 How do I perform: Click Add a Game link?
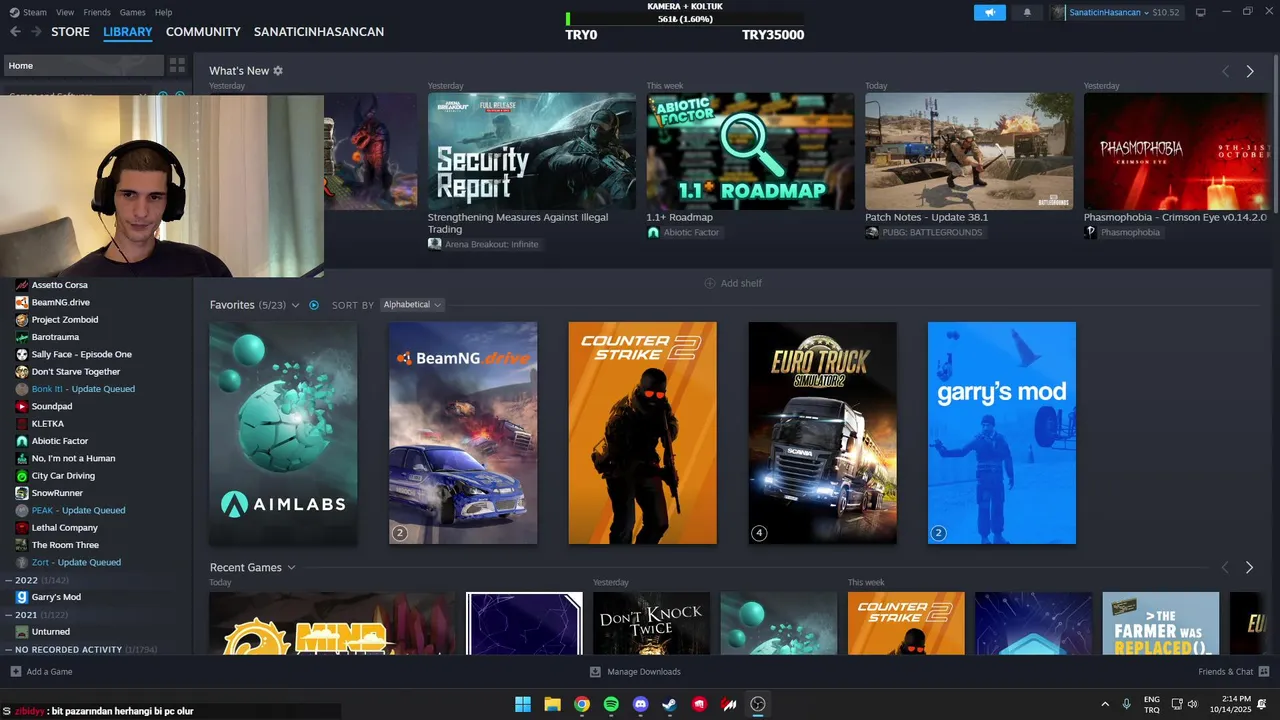(x=49, y=672)
